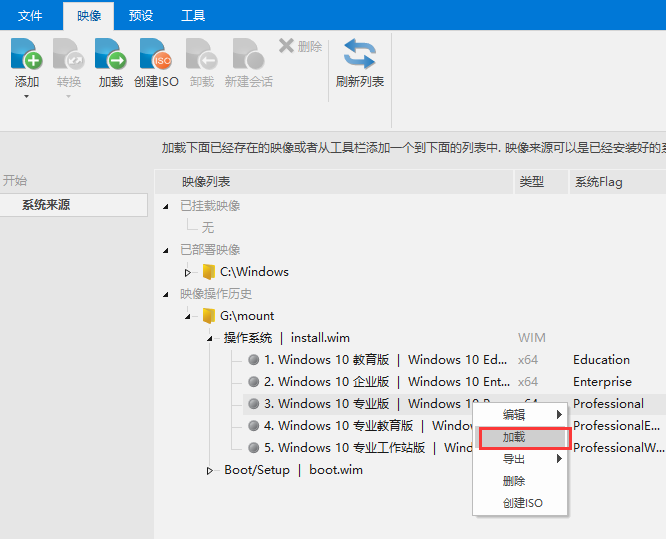
Task: Click the 开始 sidebar heading
Action: pos(15,181)
